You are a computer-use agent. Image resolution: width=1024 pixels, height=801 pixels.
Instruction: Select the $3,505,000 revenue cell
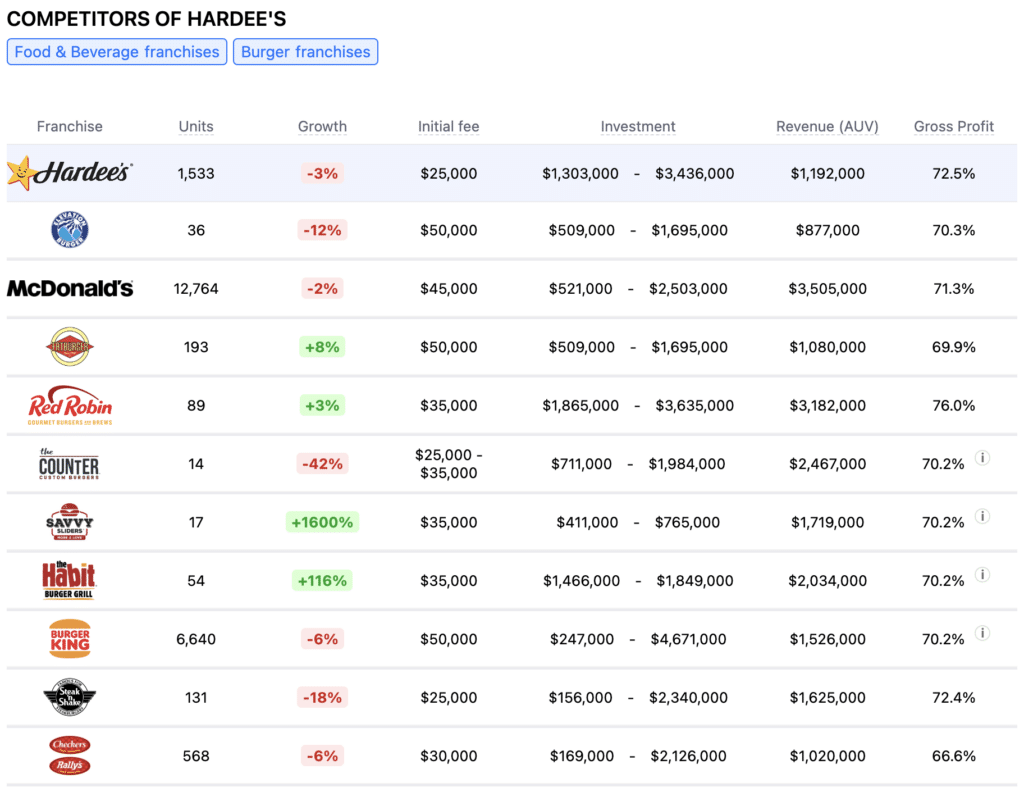[x=827, y=289]
